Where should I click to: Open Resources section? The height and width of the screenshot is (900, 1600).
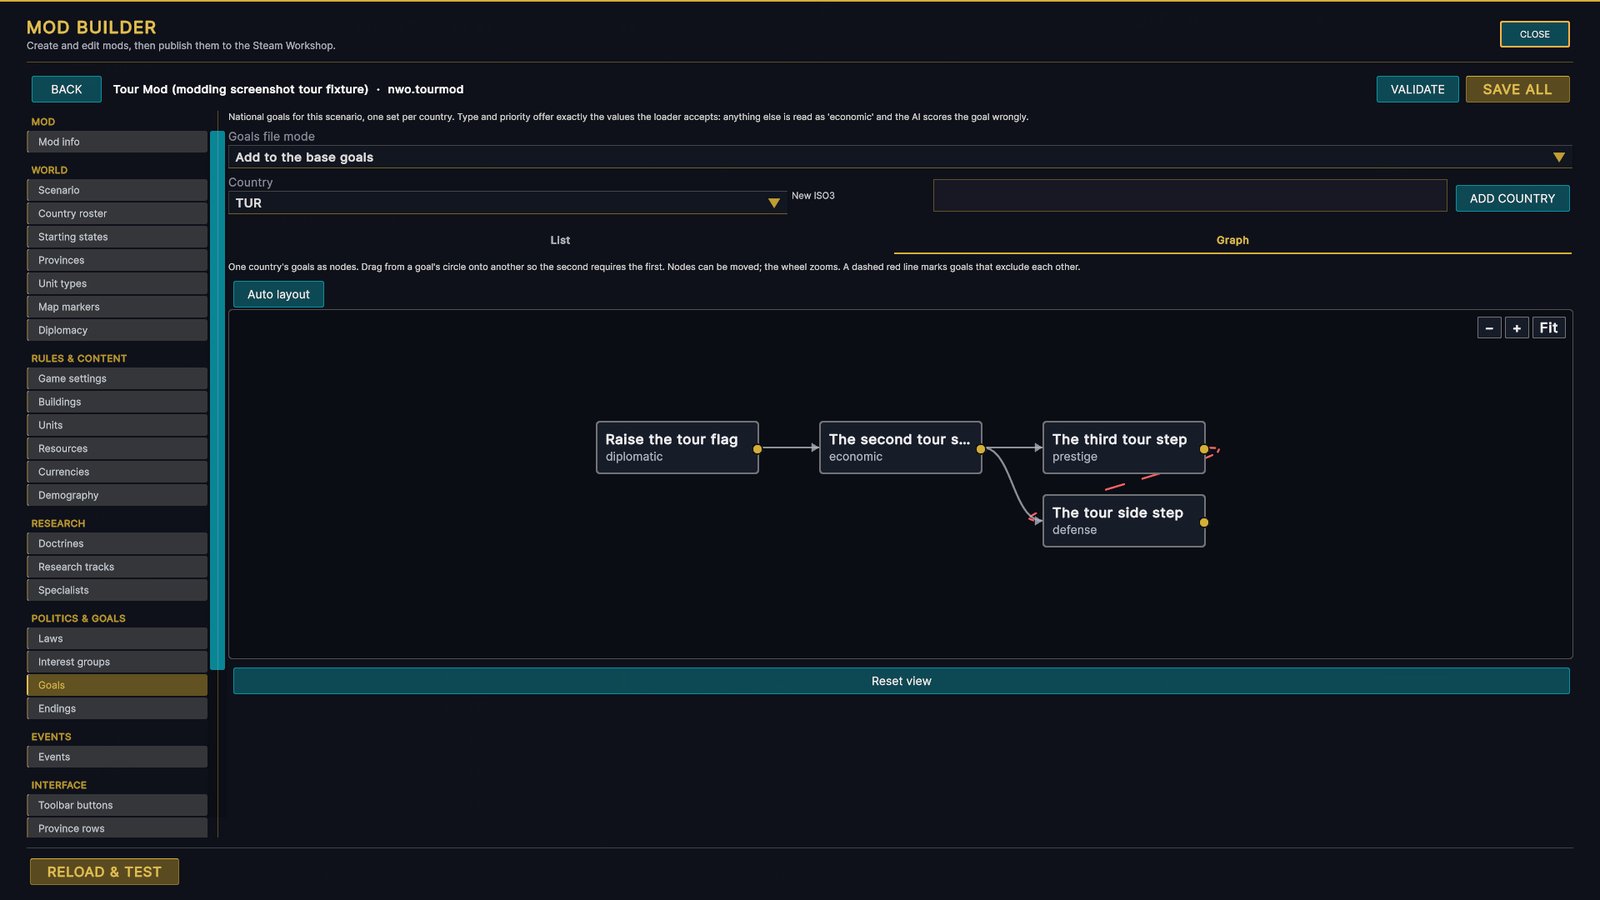(117, 448)
